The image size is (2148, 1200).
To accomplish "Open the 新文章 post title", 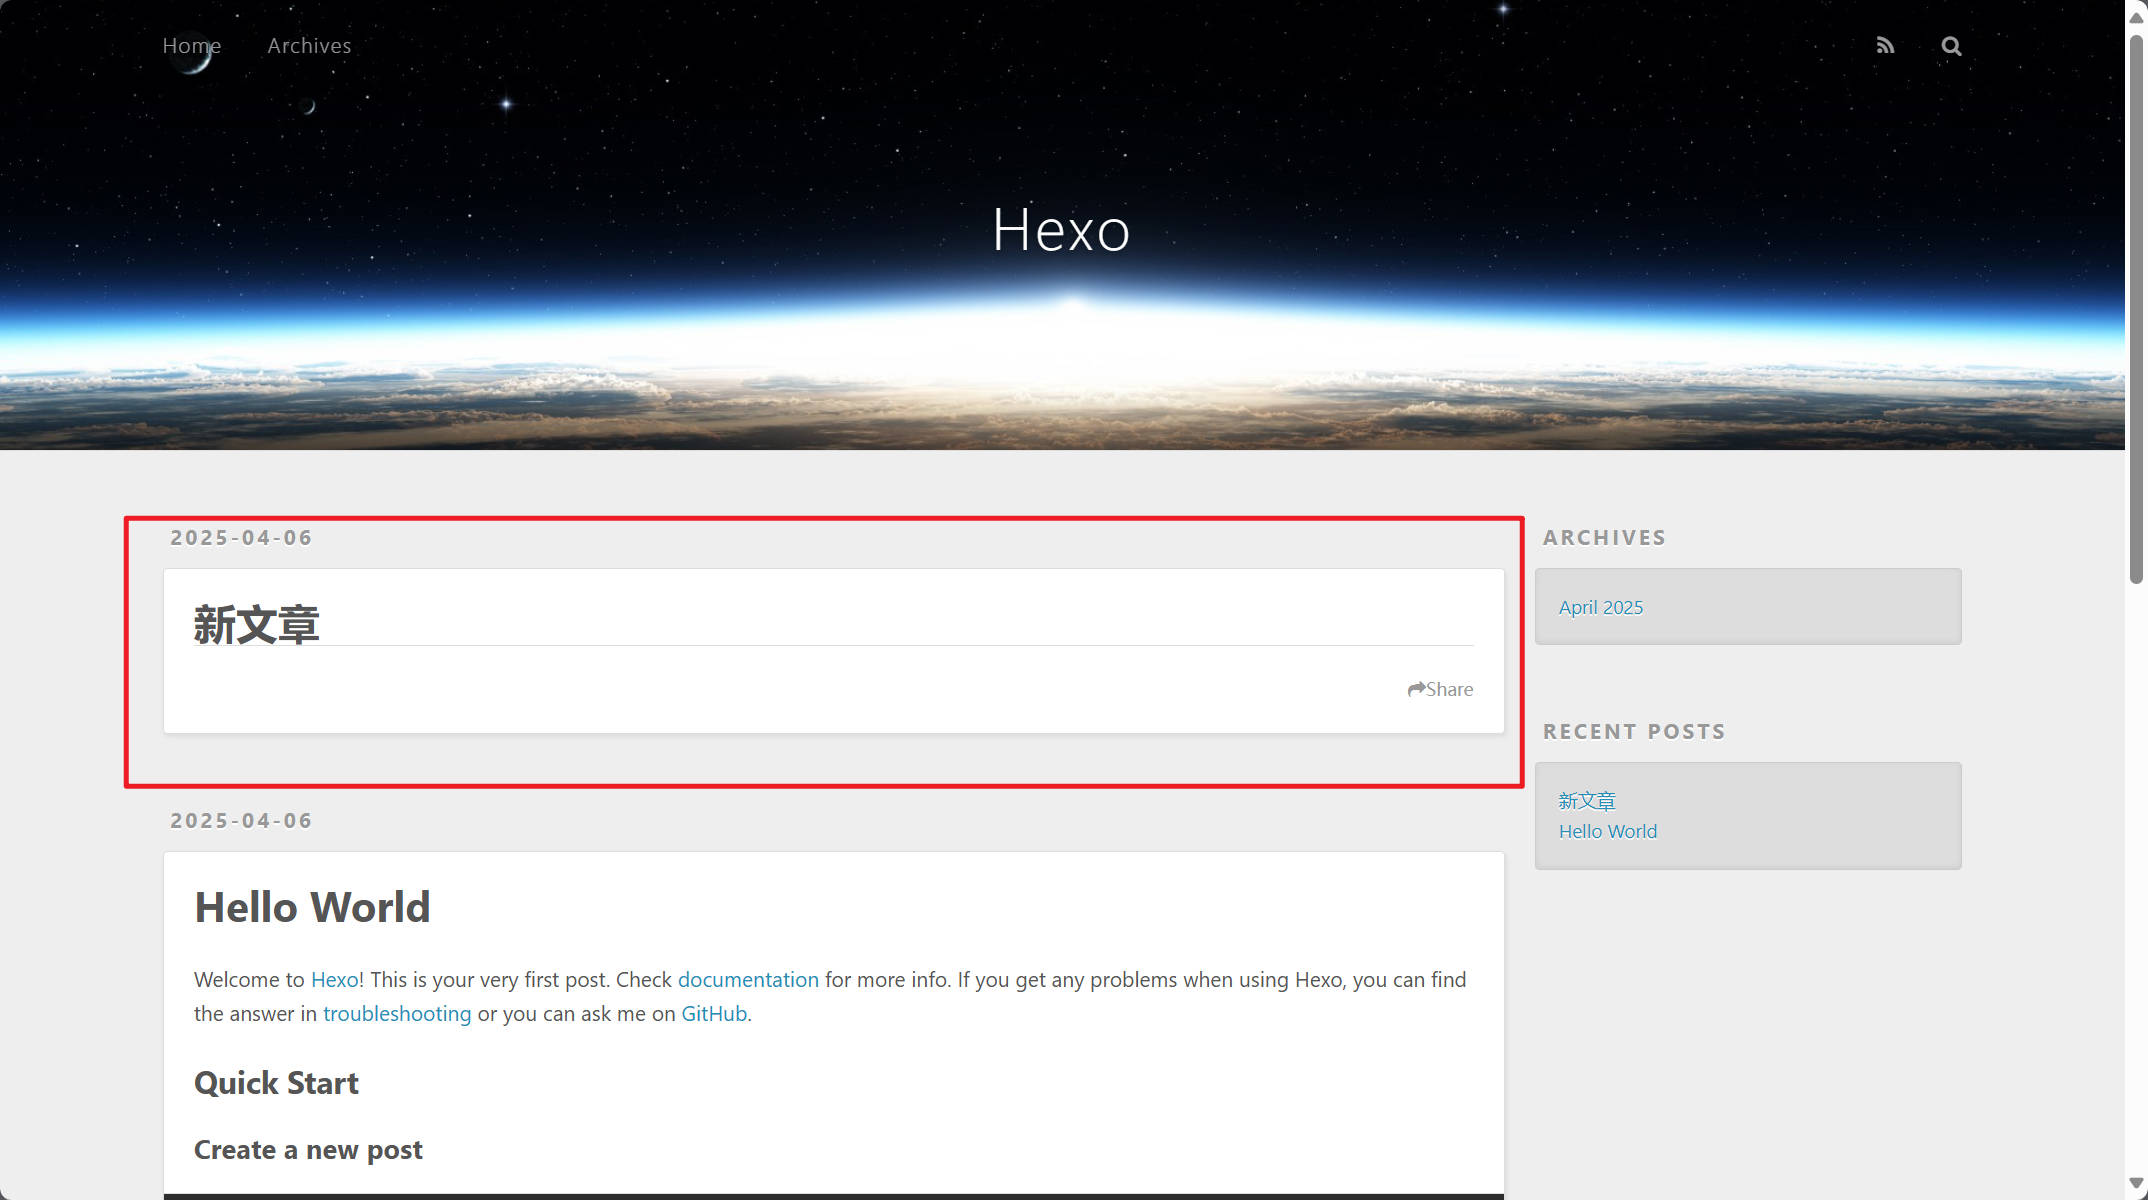I will [x=256, y=622].
